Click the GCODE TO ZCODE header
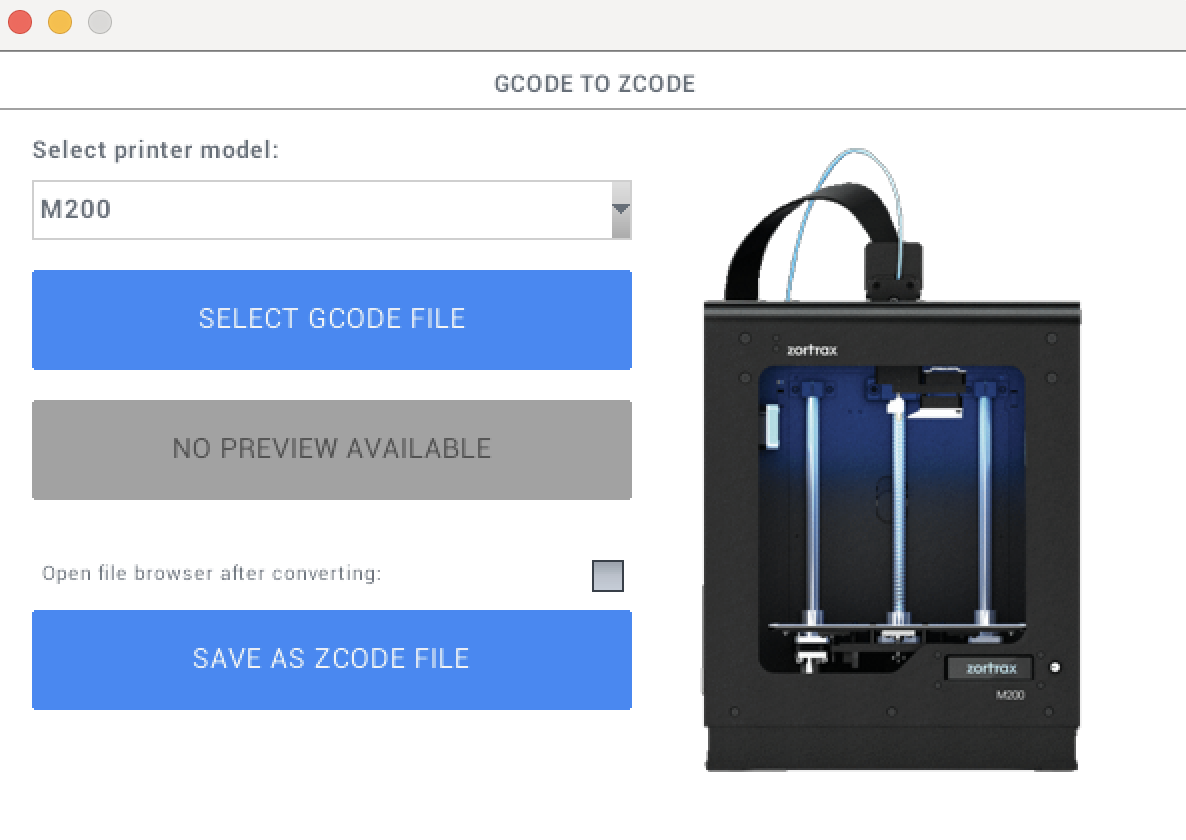 594,83
